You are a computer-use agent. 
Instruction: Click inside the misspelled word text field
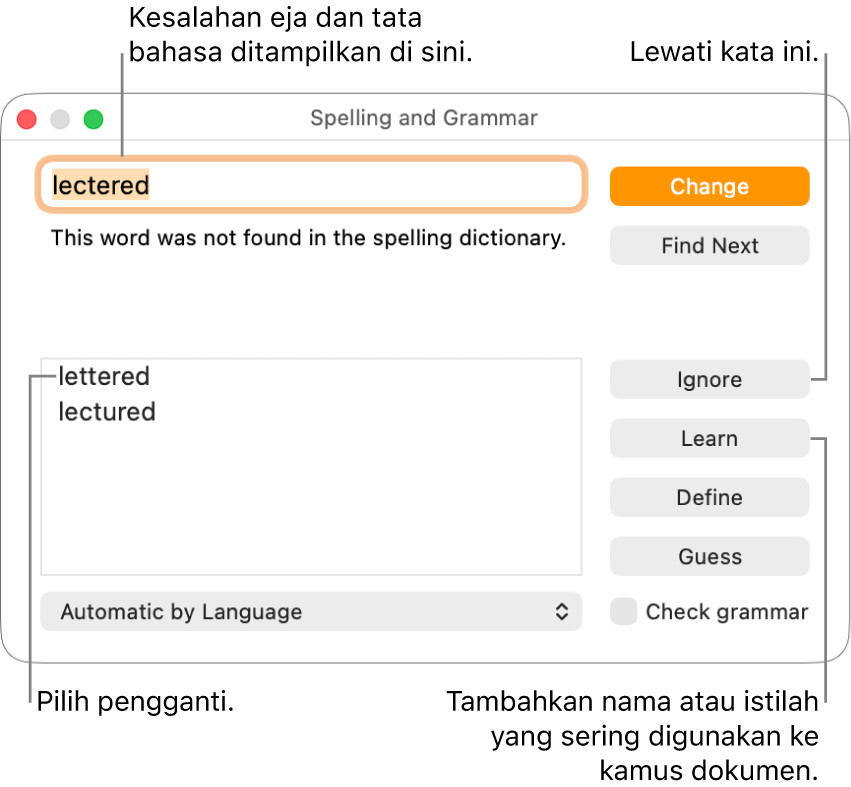360,185
